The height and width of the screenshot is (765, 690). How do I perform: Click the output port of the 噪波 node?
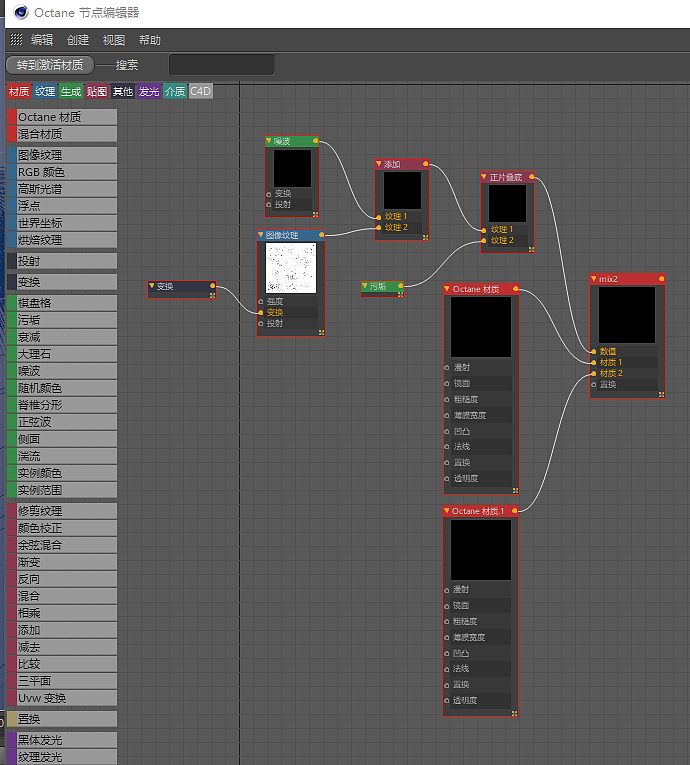pyautogui.click(x=316, y=141)
